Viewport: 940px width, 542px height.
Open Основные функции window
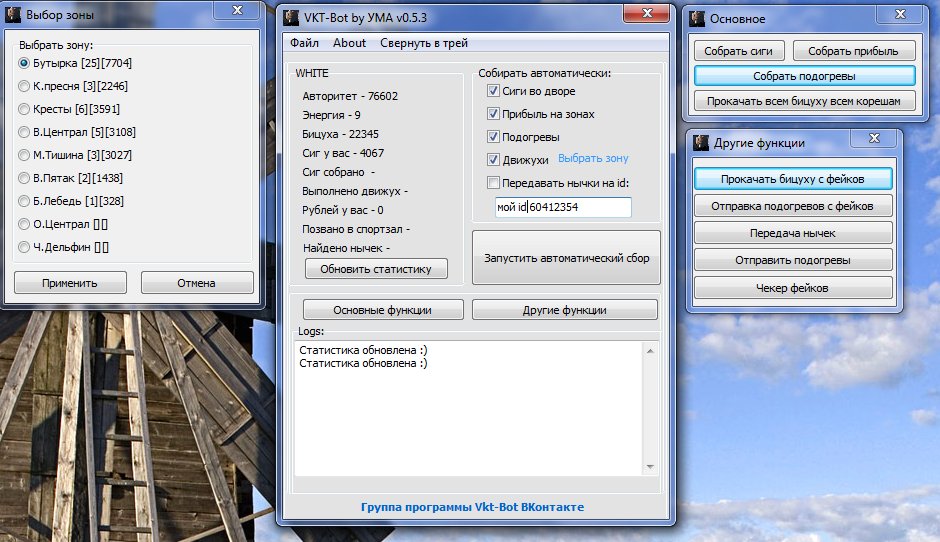point(383,310)
